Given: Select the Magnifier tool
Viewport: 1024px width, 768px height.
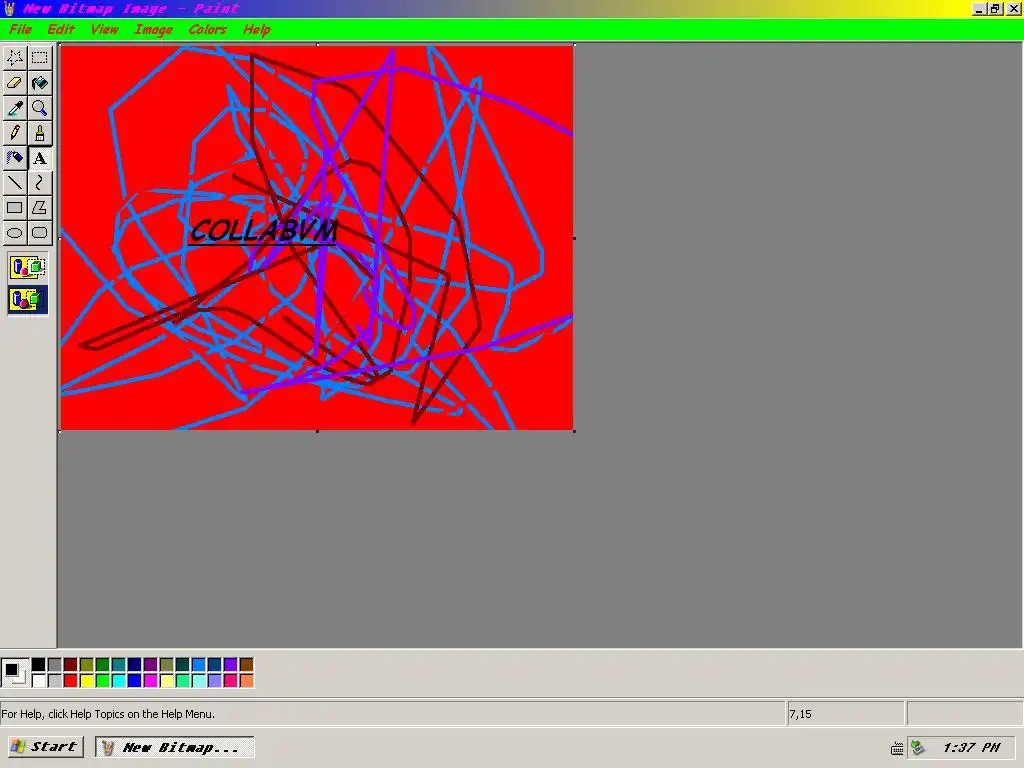Looking at the screenshot, I should 40,108.
